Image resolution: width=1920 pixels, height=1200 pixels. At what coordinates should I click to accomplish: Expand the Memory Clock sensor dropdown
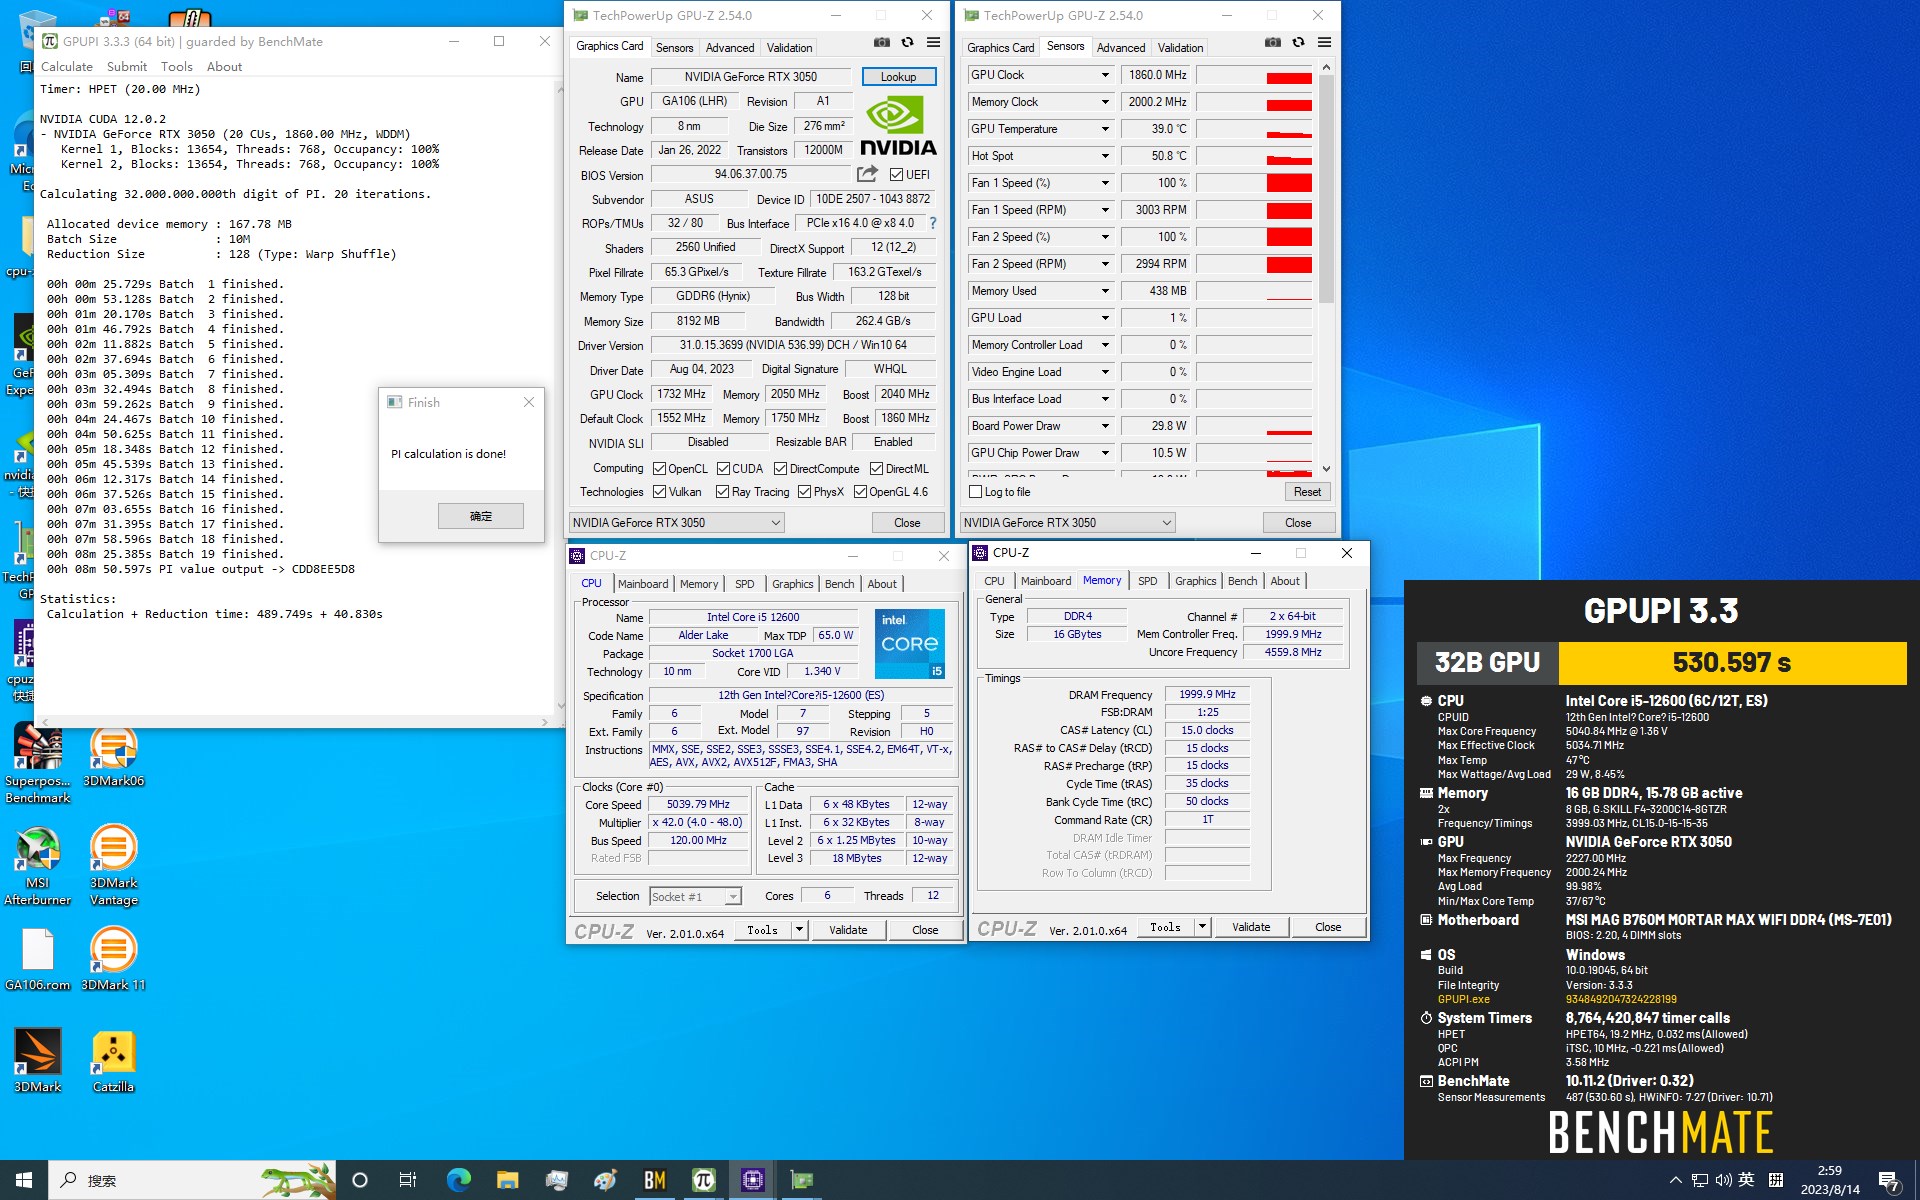[x=1105, y=102]
